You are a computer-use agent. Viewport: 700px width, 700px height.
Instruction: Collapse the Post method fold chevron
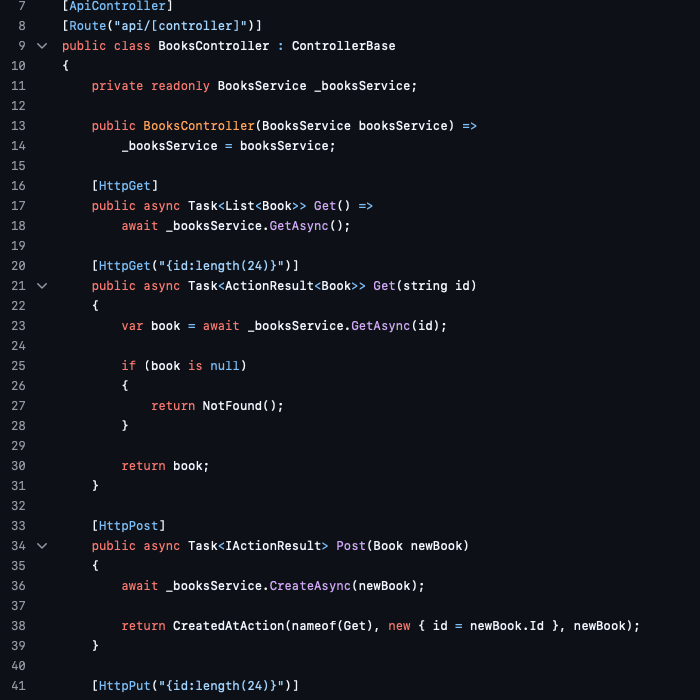point(41,546)
